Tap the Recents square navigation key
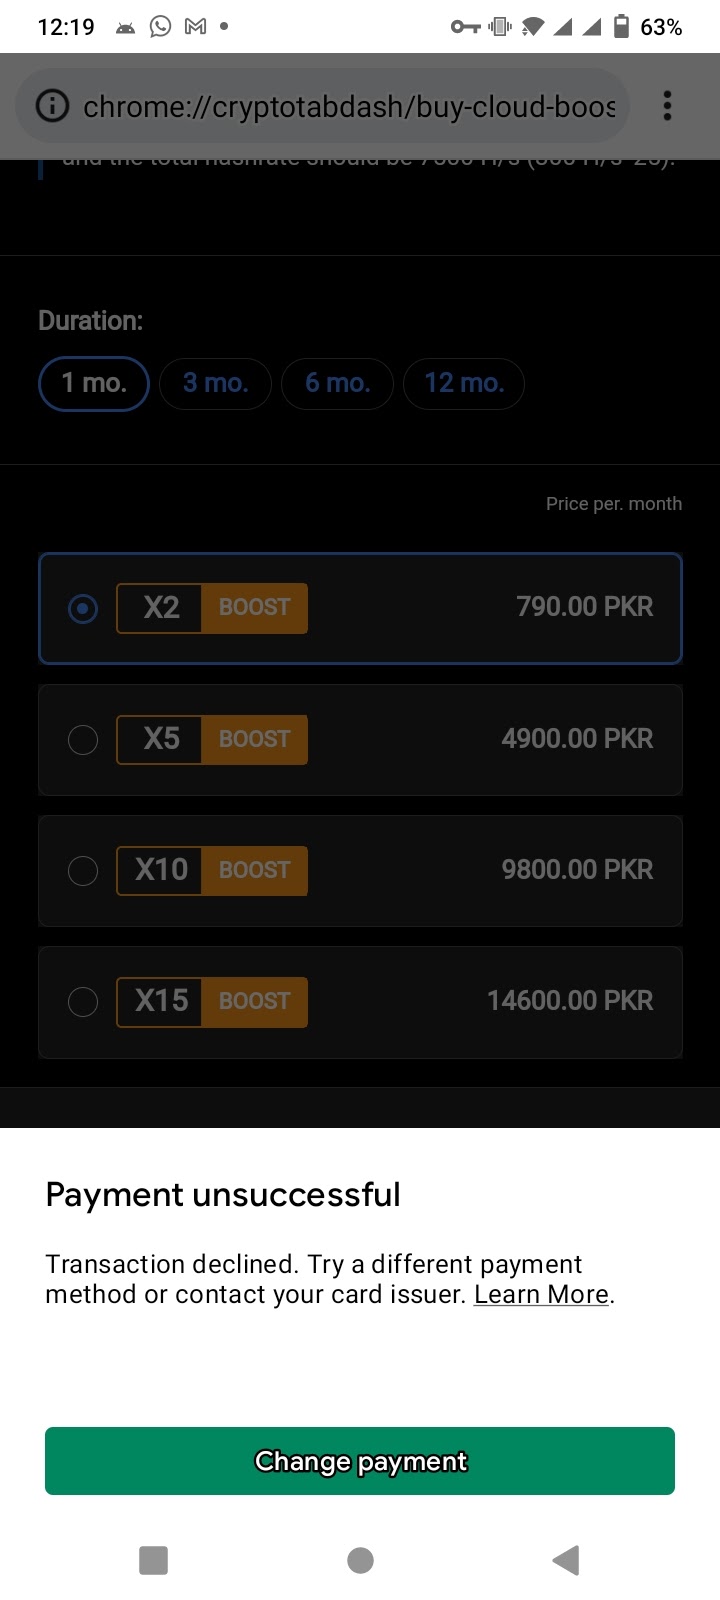This screenshot has width=720, height=1600. (153, 1559)
